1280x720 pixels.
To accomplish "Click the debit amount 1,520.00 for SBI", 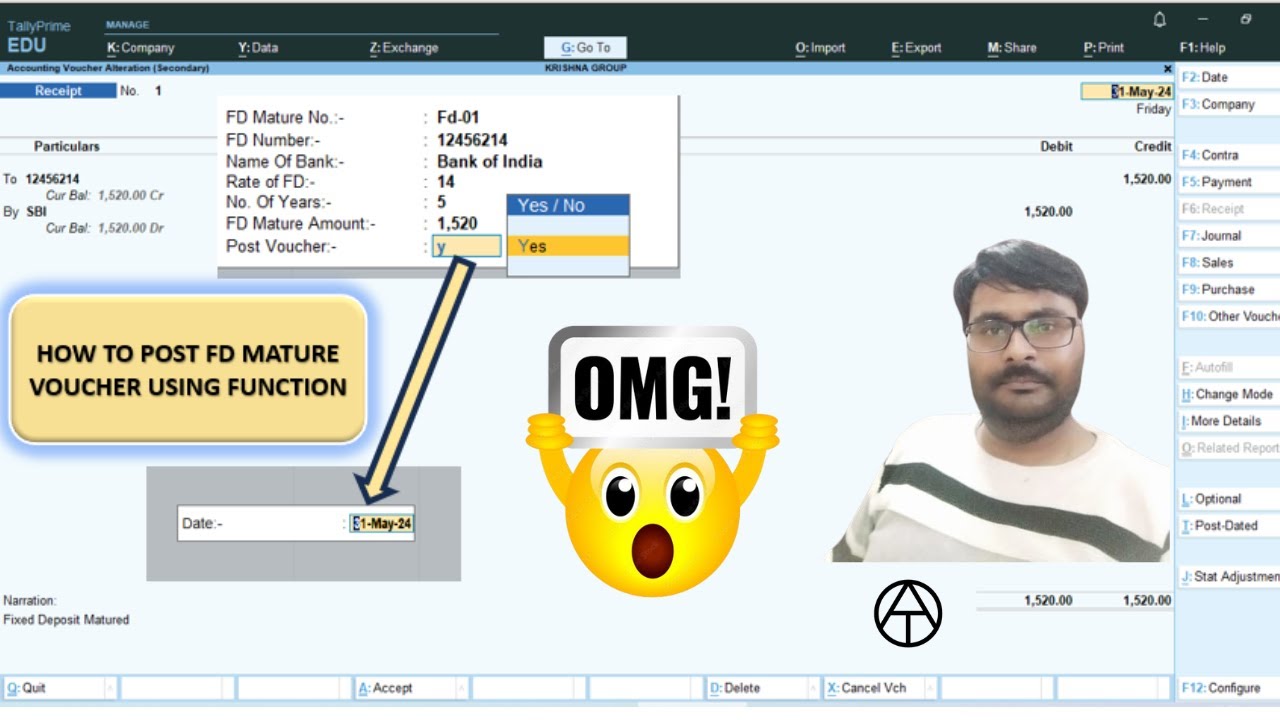I will 1048,212.
